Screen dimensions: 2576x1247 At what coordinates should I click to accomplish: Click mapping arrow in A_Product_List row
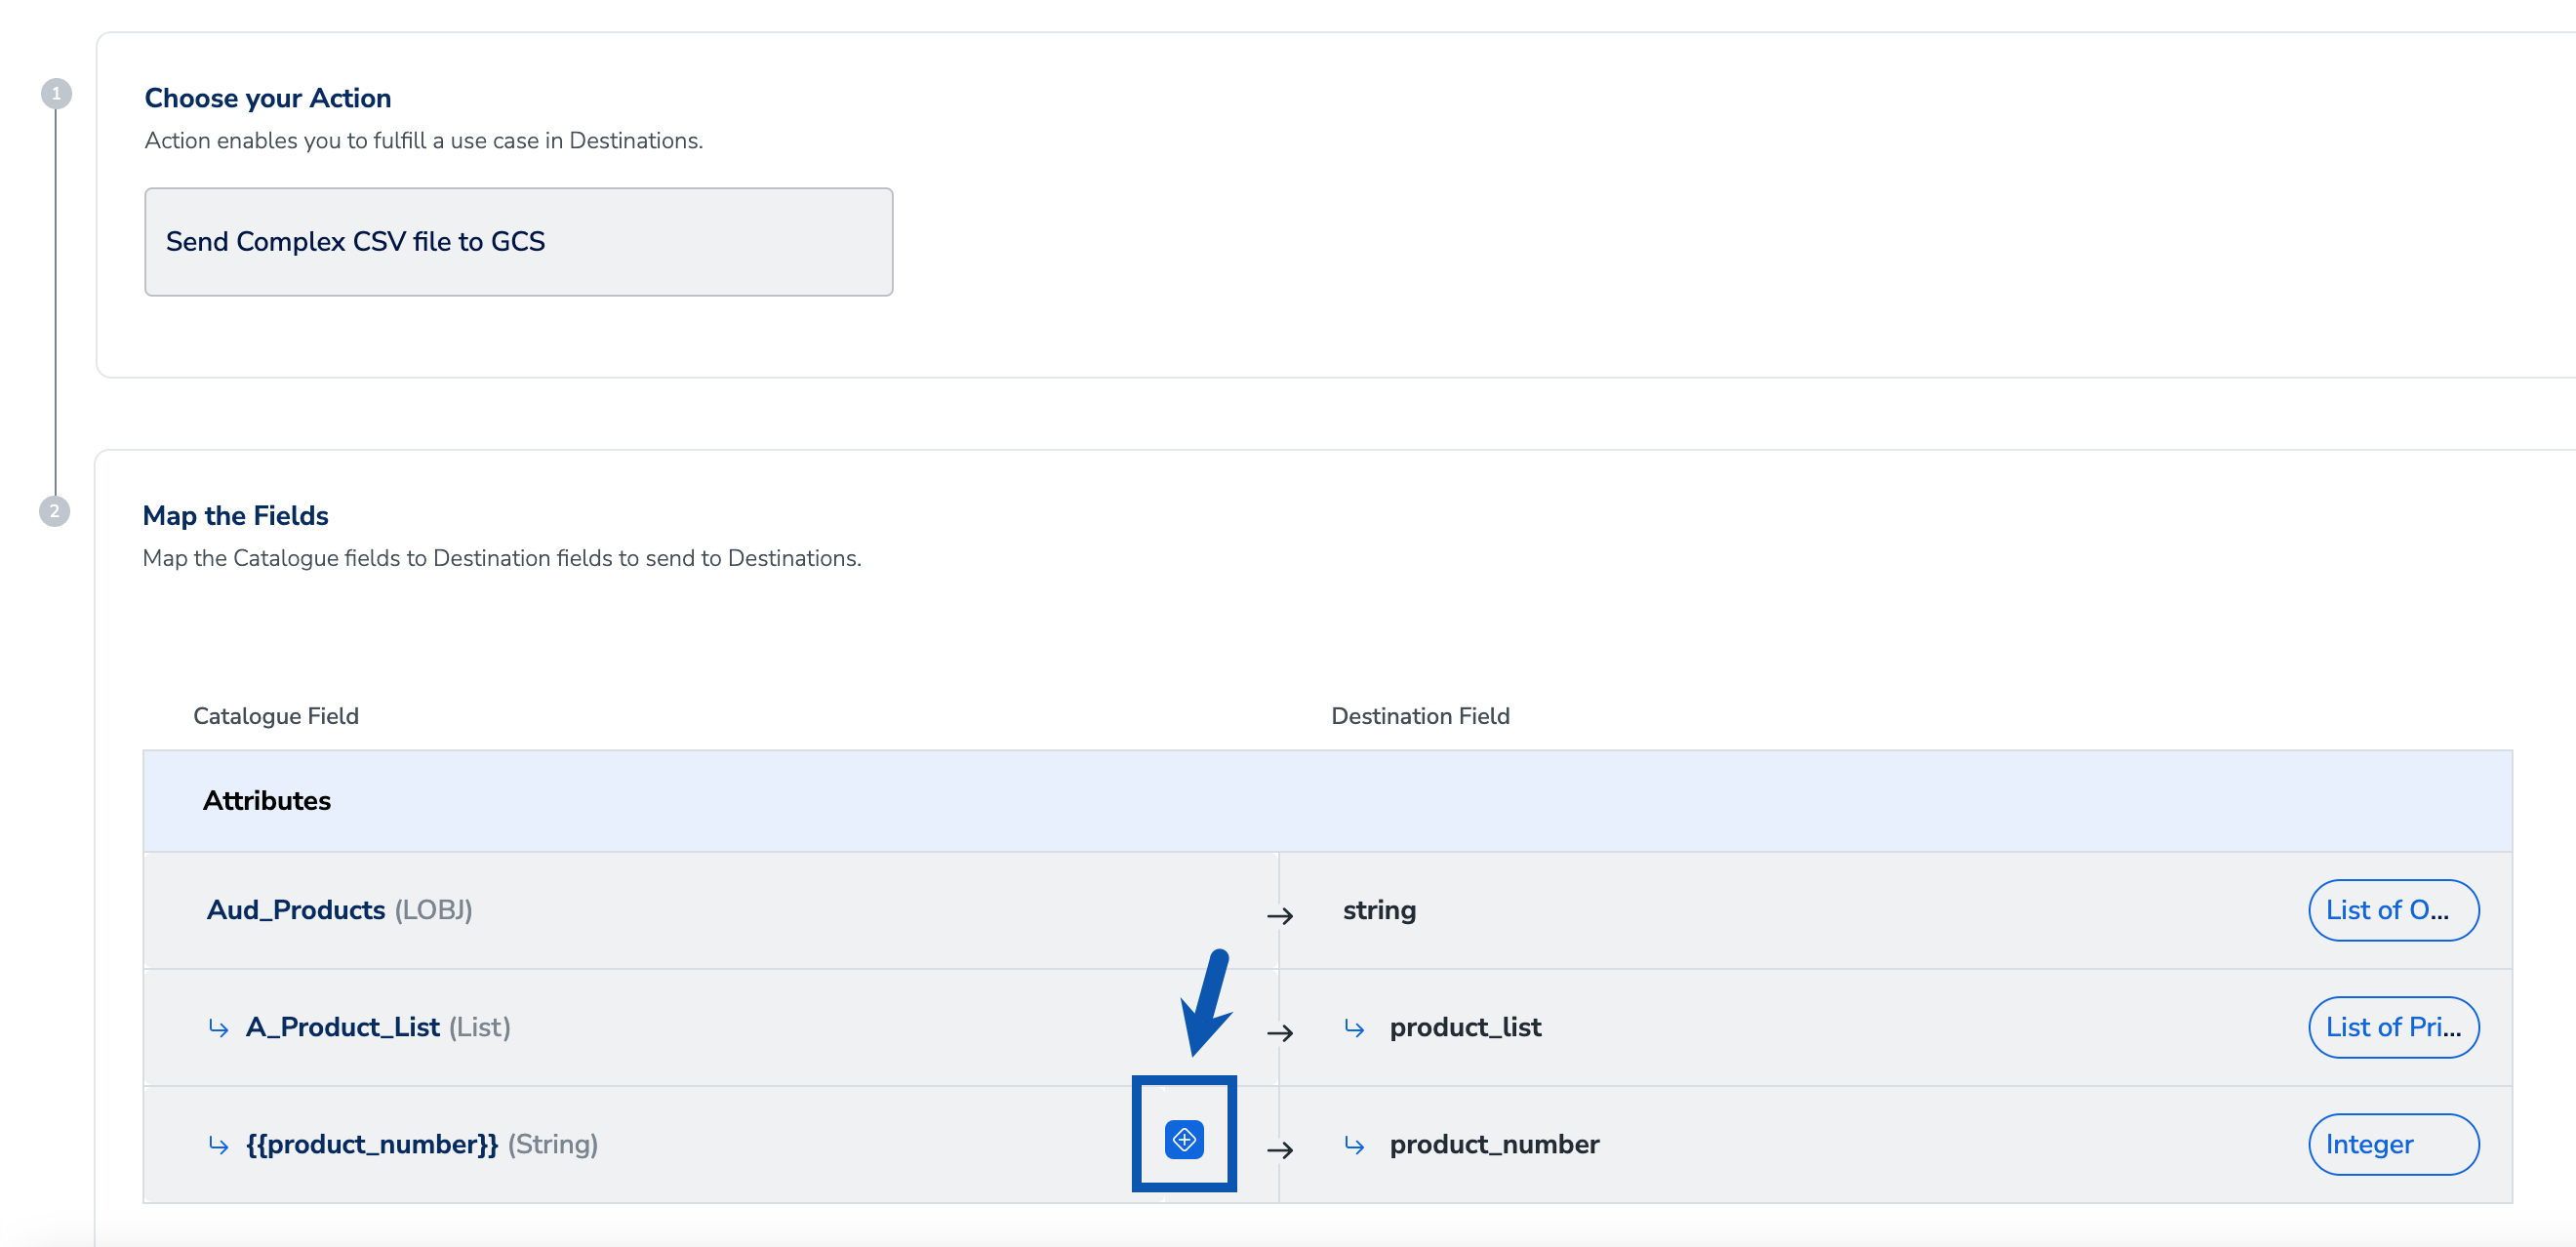tap(1280, 1032)
